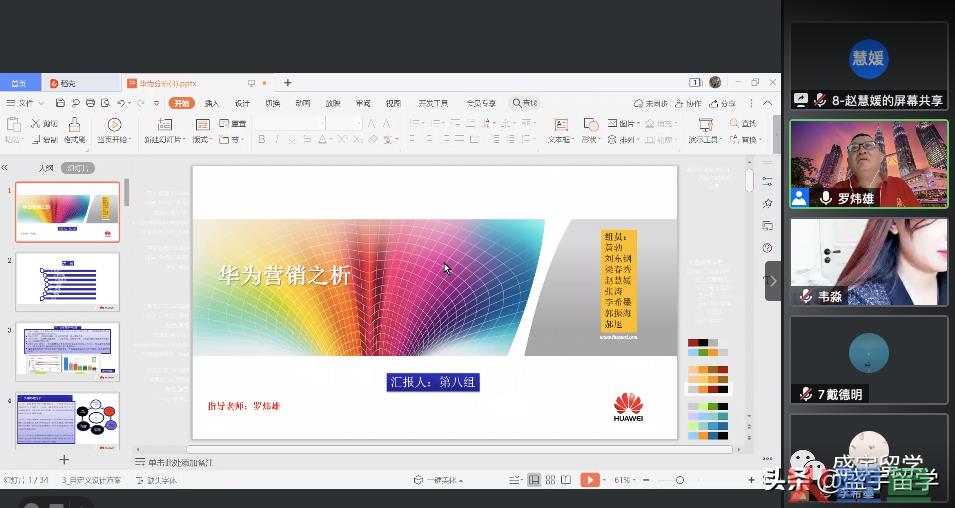Click the One-click Beautify (一键美化) button
This screenshot has height=508, width=955.
point(438,480)
